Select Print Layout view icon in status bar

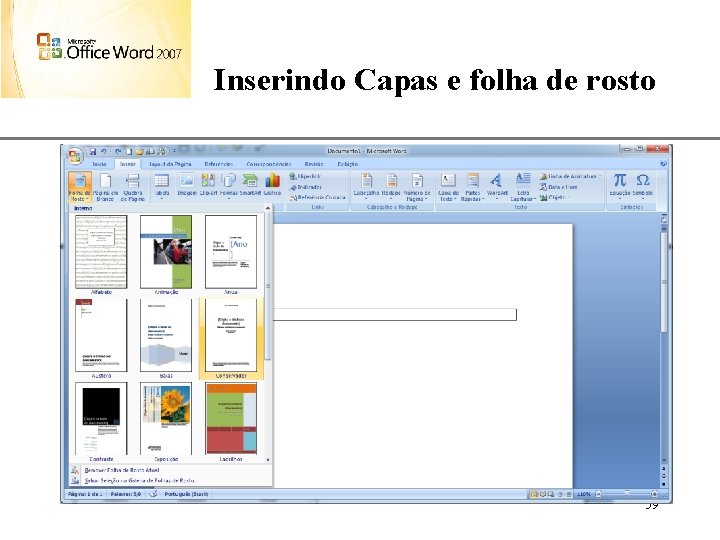534,495
